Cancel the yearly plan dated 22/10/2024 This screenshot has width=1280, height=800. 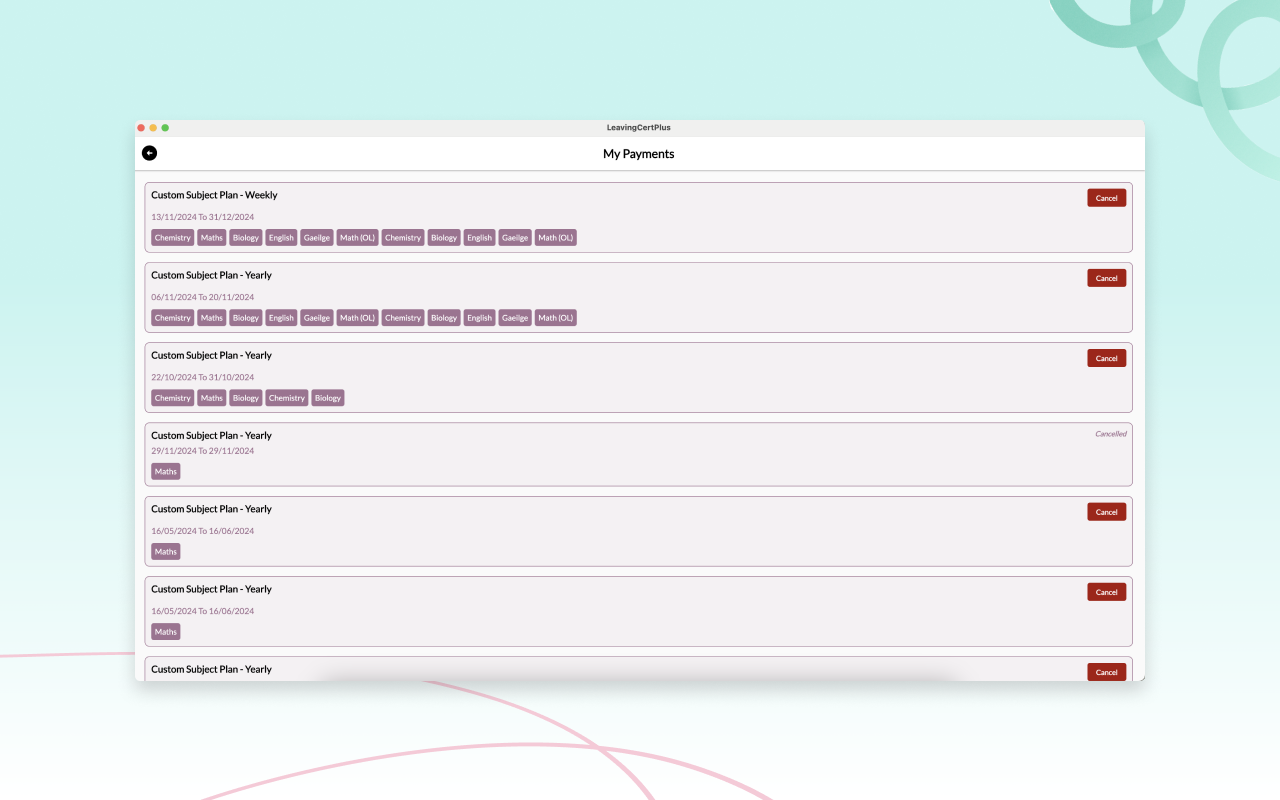pos(1106,358)
